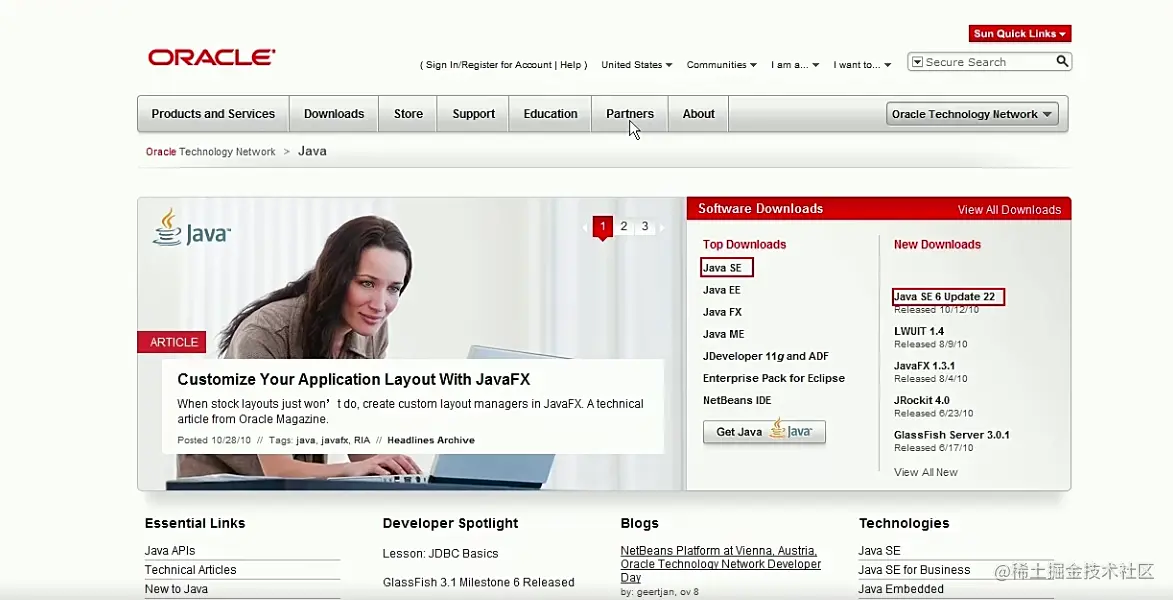Open Java APIs essential link
Image resolution: width=1173 pixels, height=600 pixels.
pos(170,551)
